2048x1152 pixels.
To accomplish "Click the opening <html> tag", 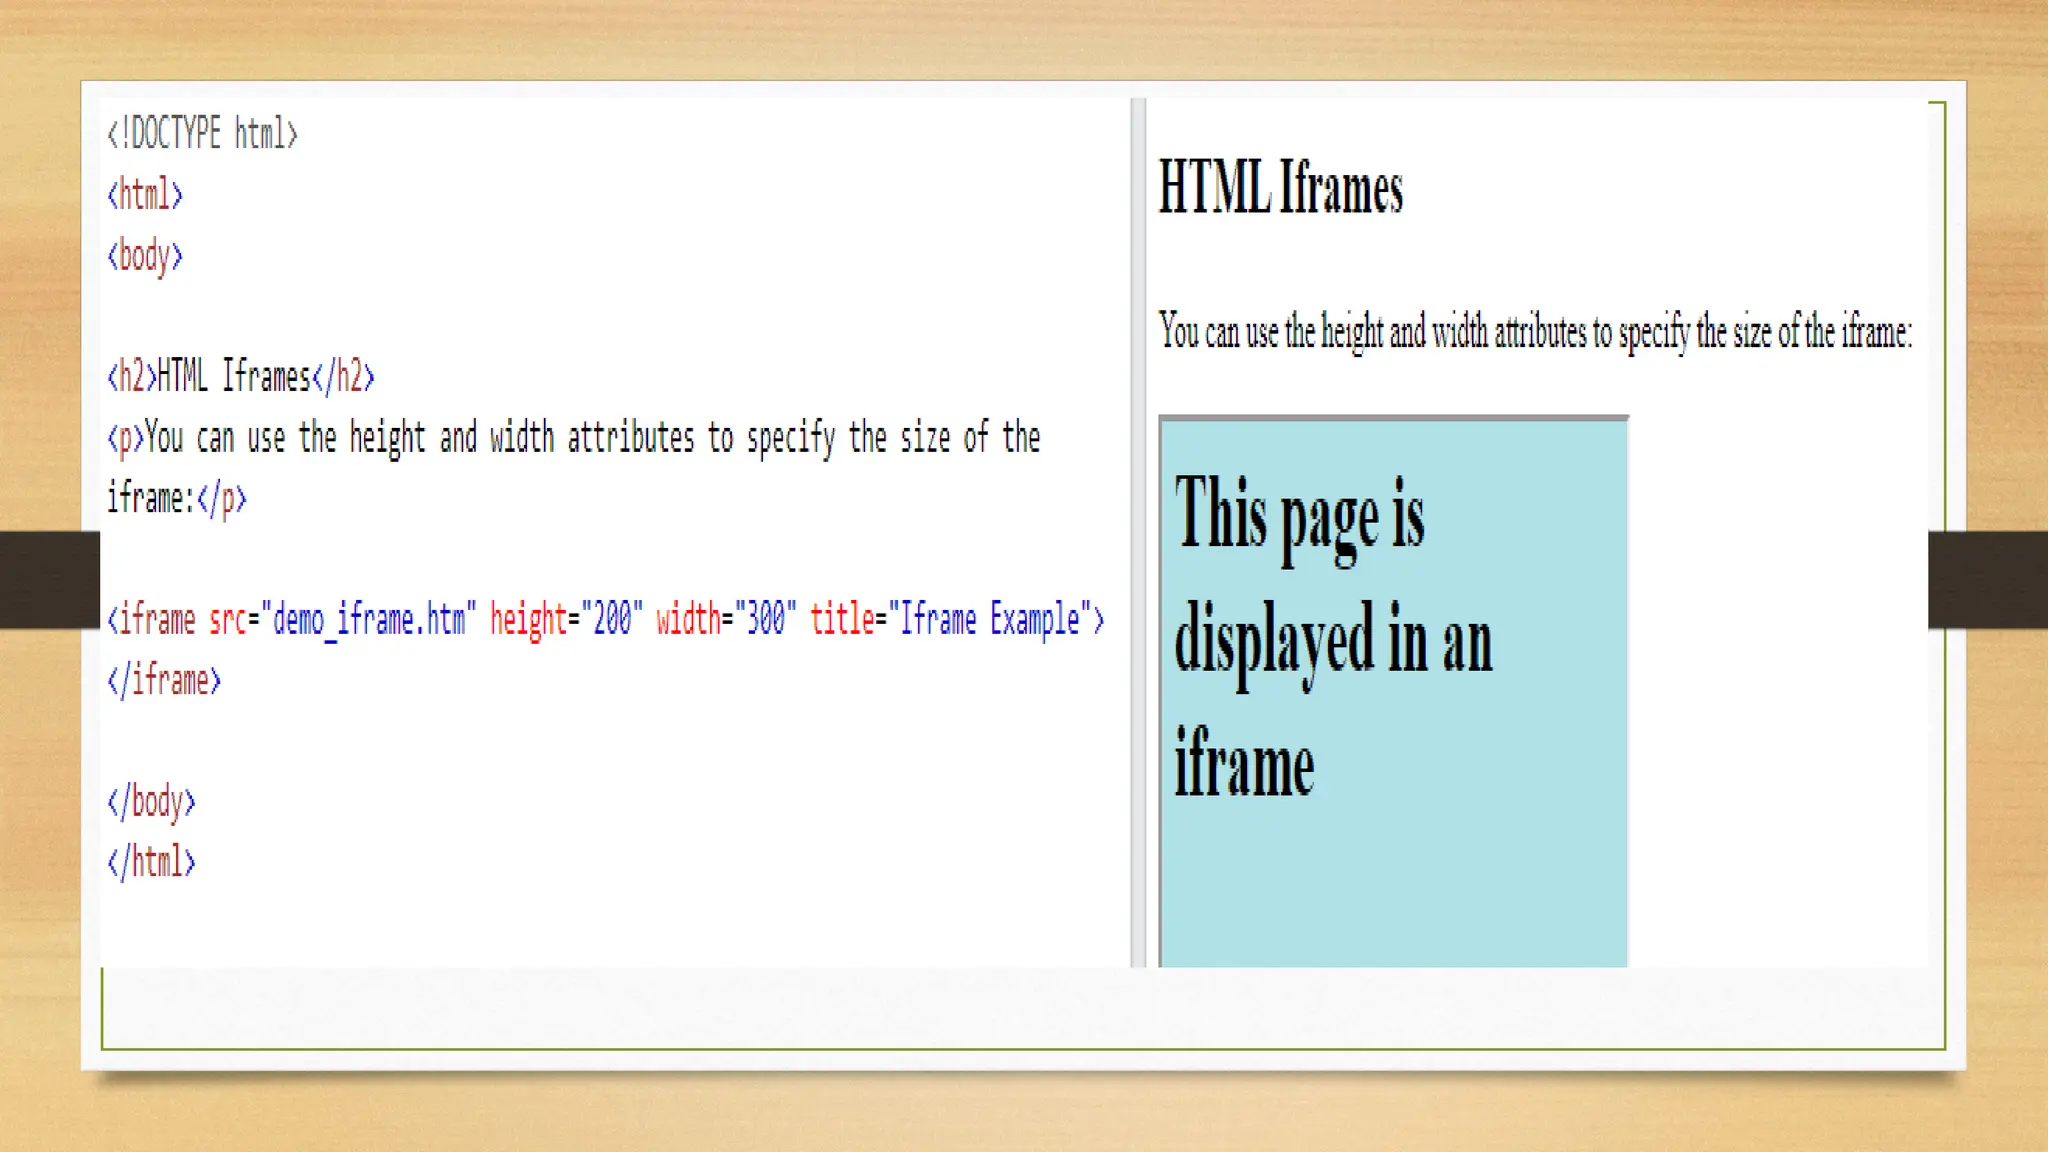I will point(145,194).
